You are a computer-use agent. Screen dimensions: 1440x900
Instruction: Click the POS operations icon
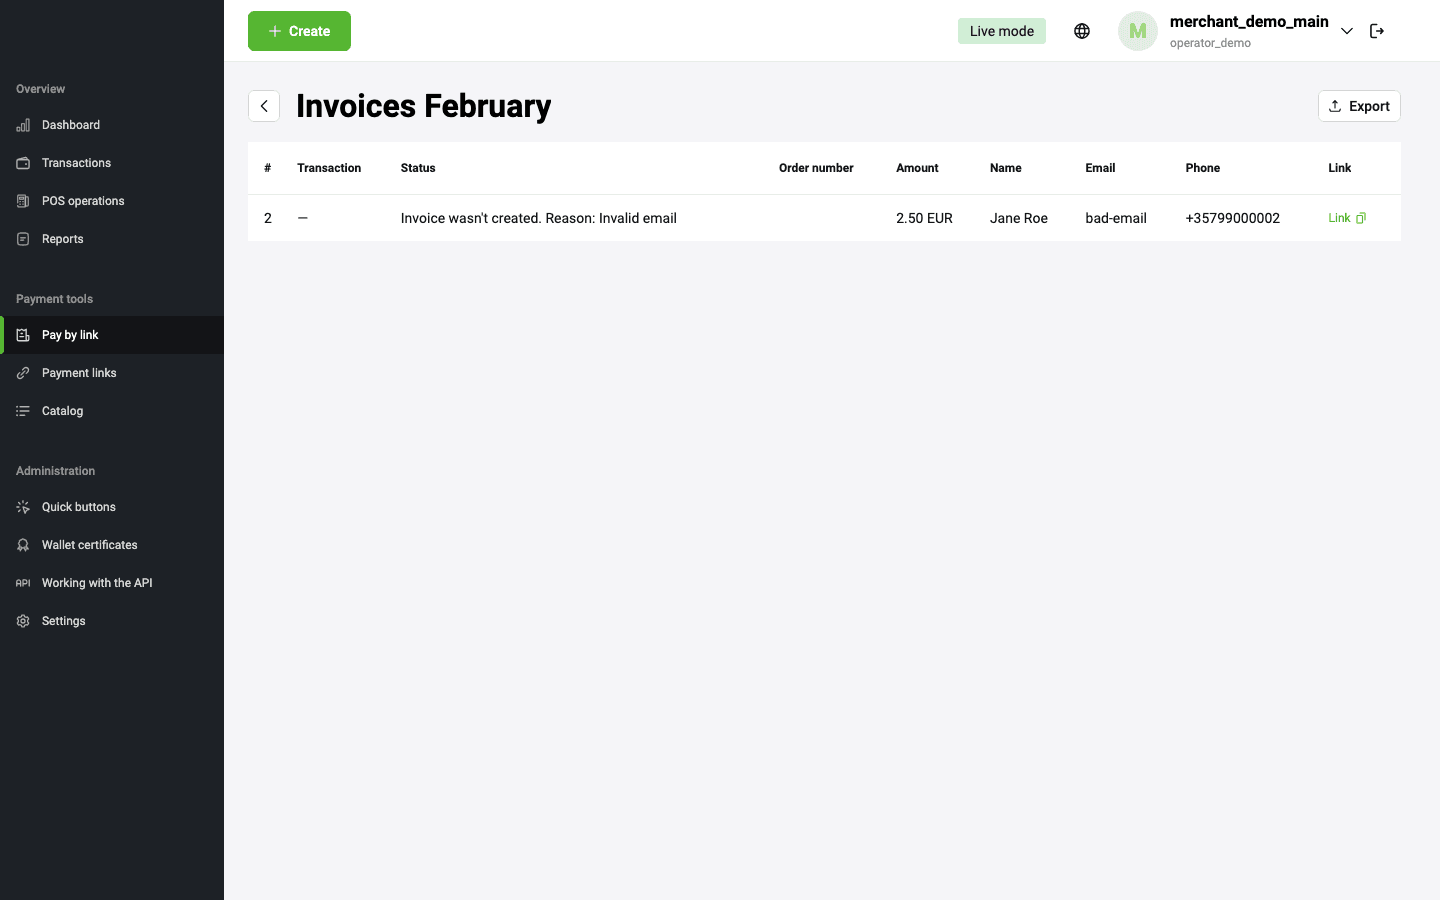point(23,201)
